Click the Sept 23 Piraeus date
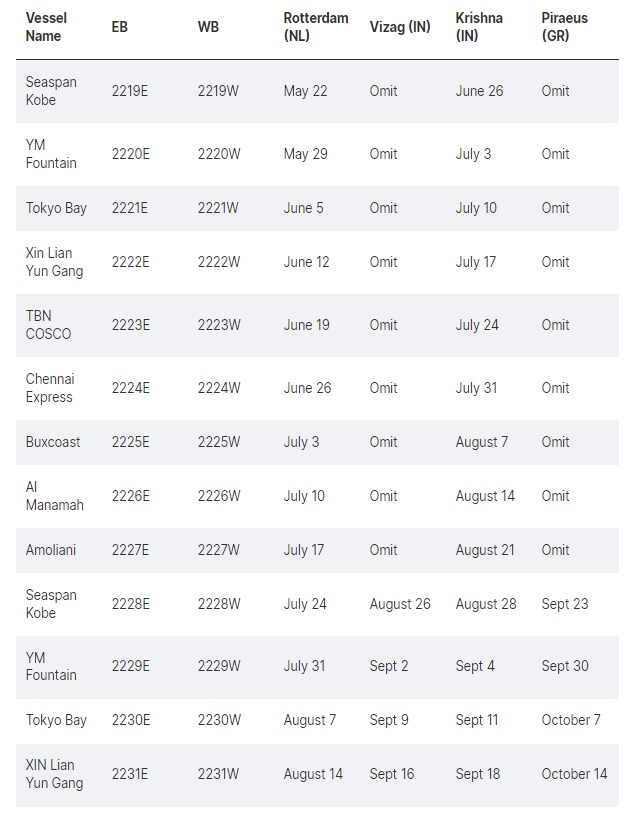This screenshot has height=815, width=635. 565,604
